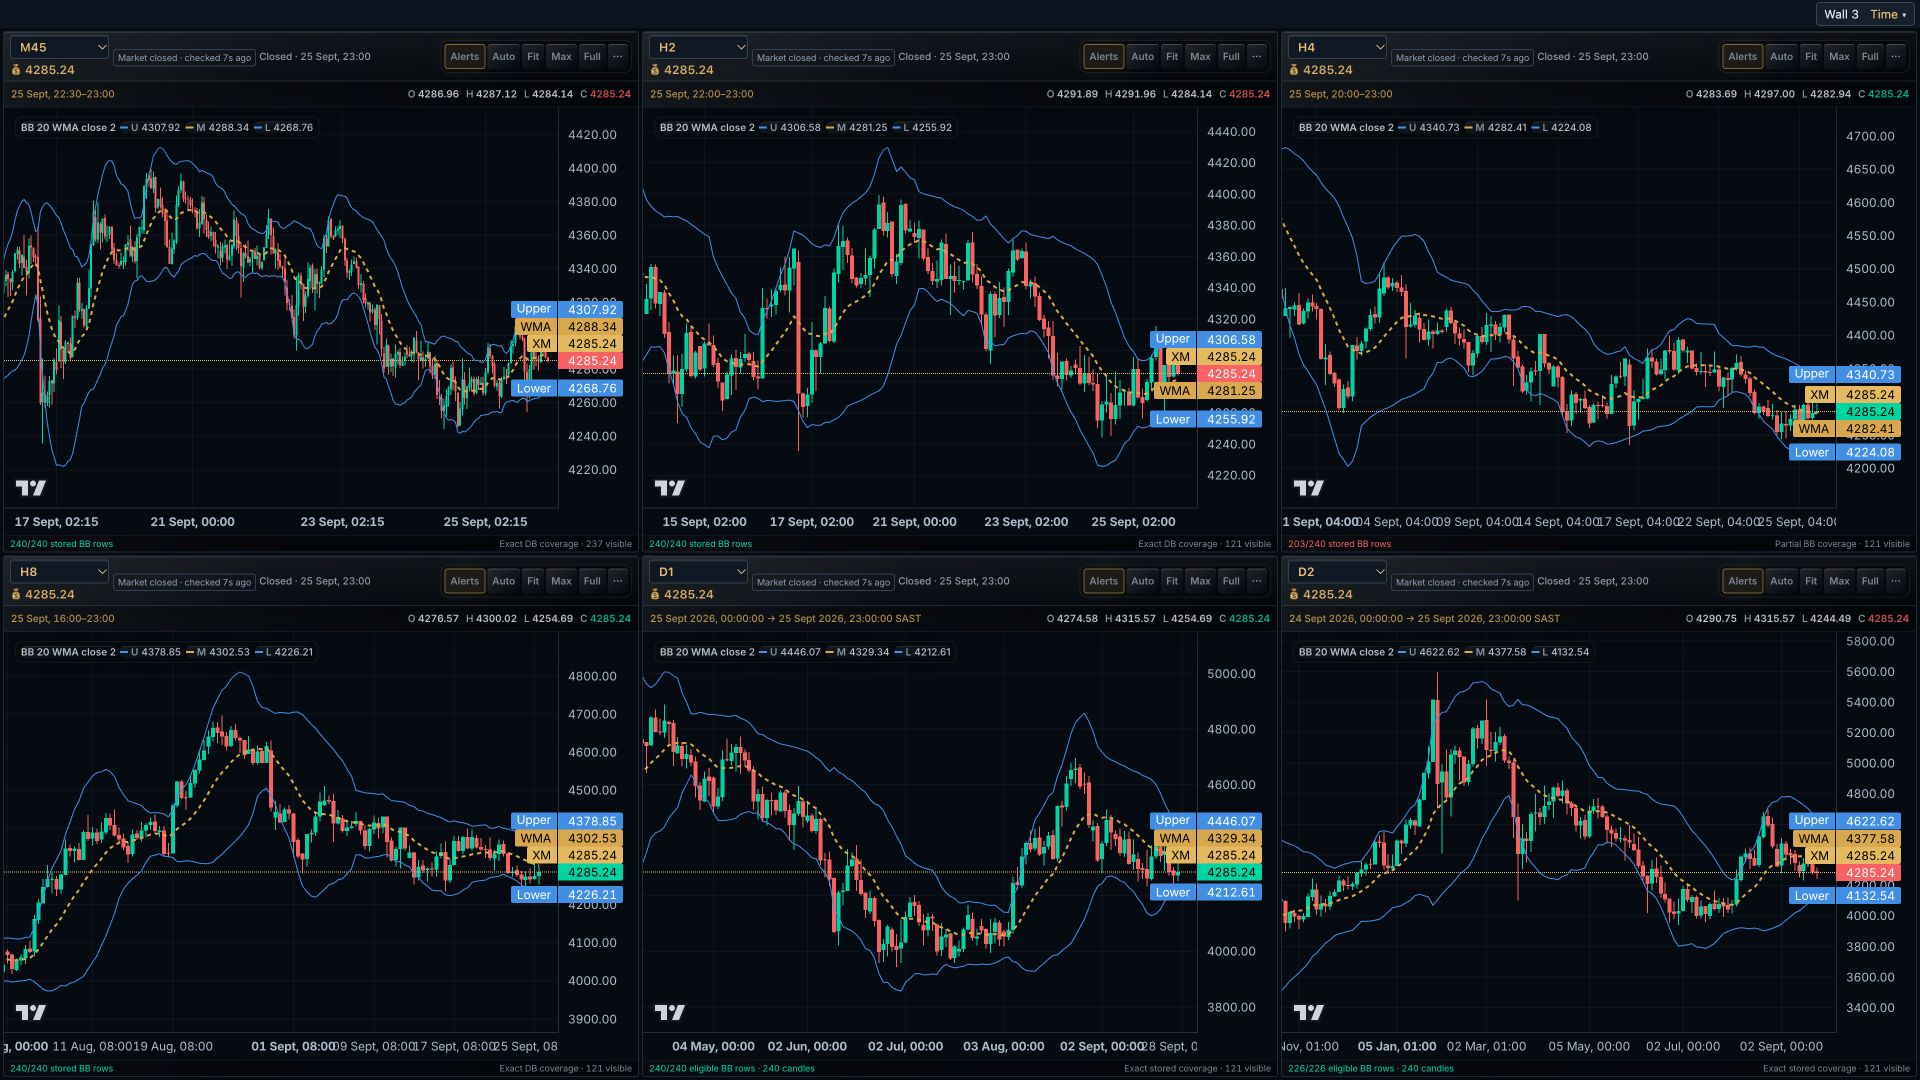Click the money bag icon in D1 panel
This screenshot has height=1080, width=1920.
coord(655,594)
